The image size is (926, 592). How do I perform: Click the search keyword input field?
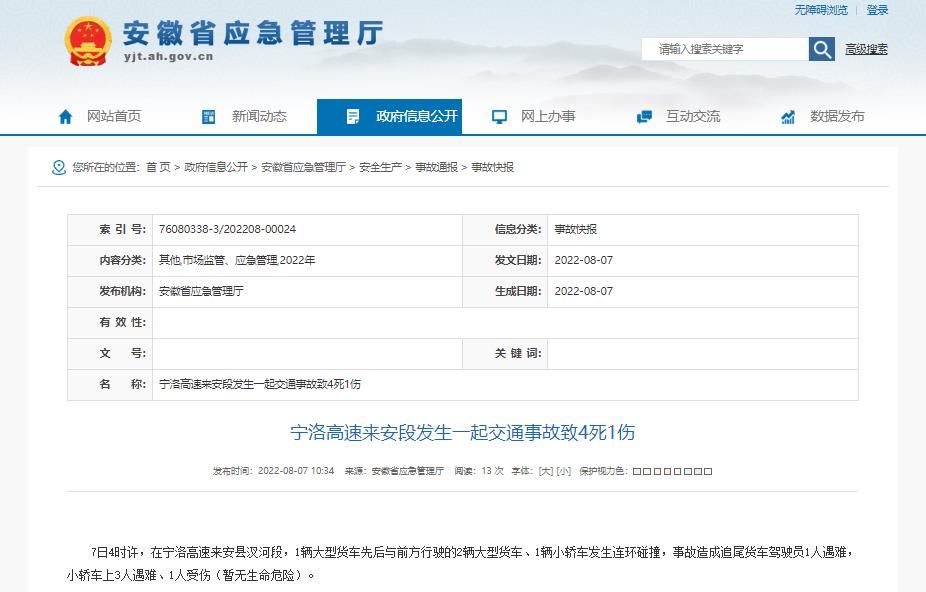[724, 49]
